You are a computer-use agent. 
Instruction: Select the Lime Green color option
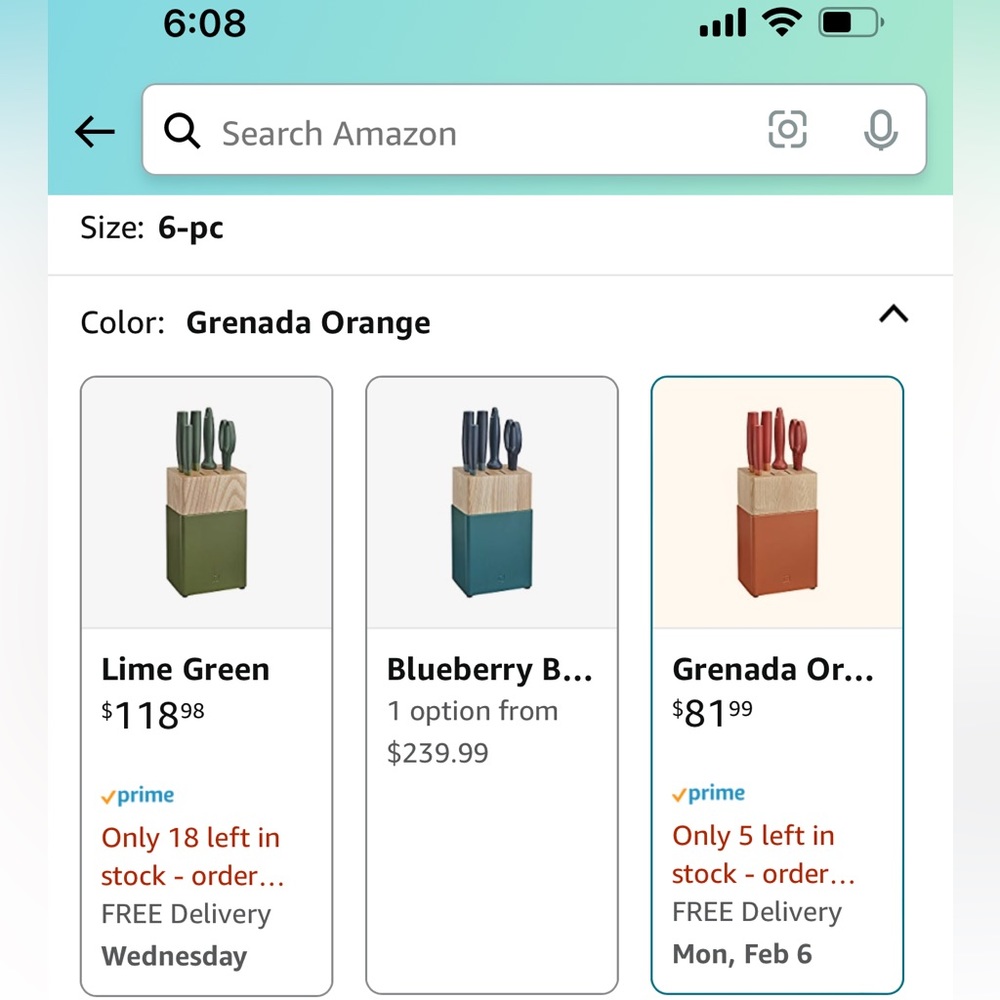point(207,686)
